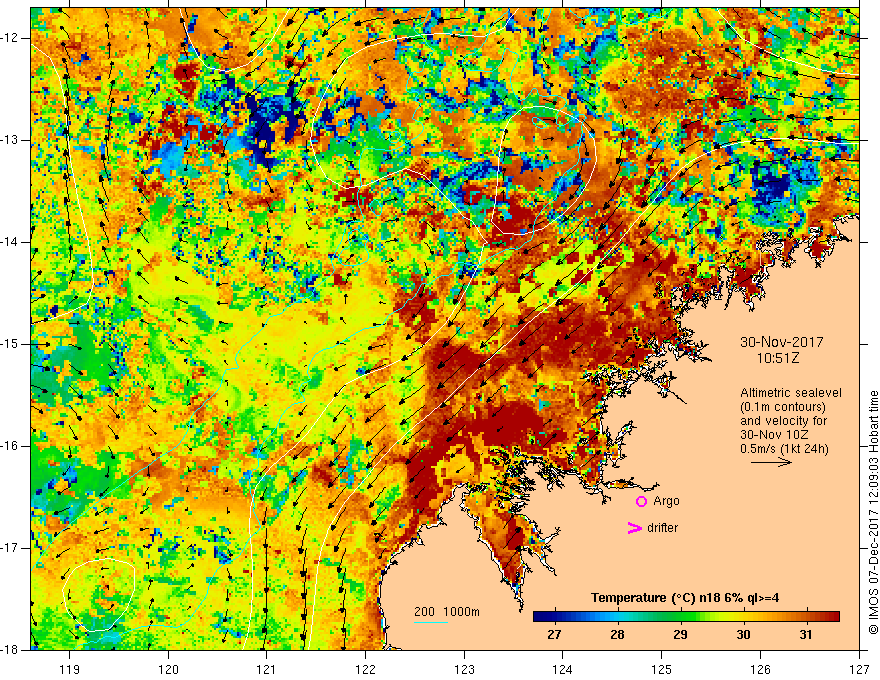Click latitude axis label '-16'
880x680 pixels.
click(10, 446)
